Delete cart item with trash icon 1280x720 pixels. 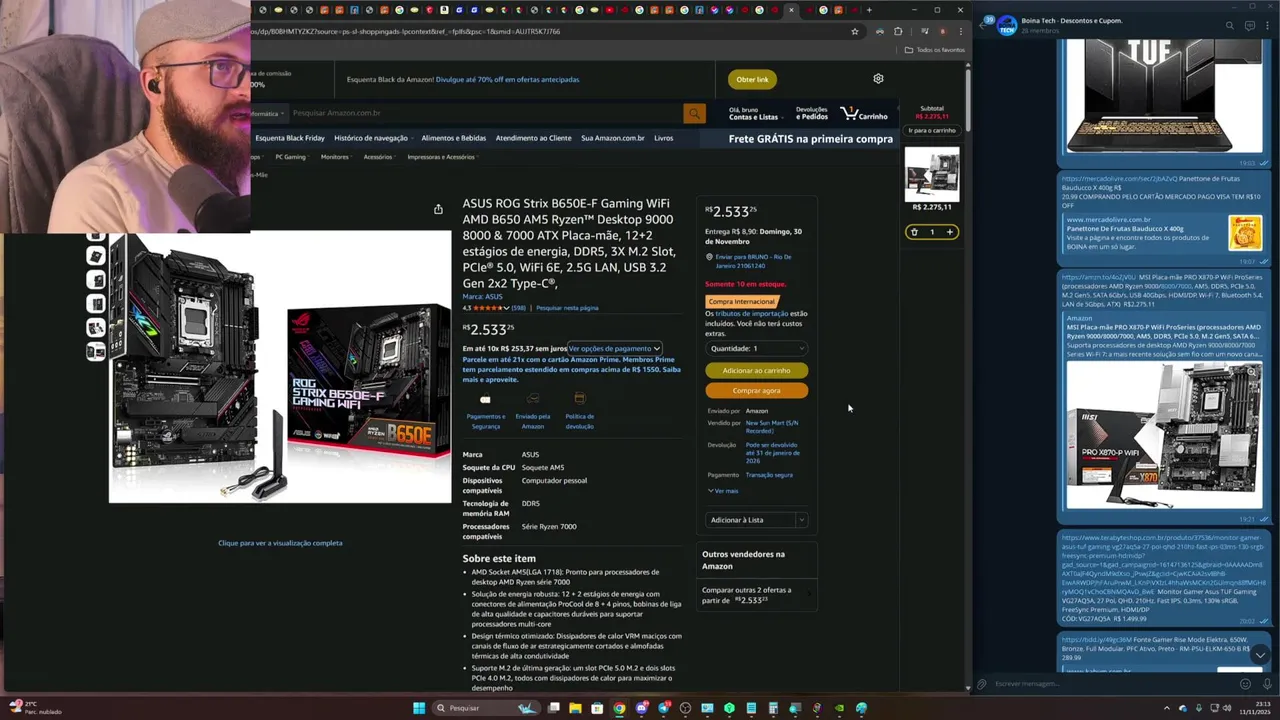pos(914,232)
